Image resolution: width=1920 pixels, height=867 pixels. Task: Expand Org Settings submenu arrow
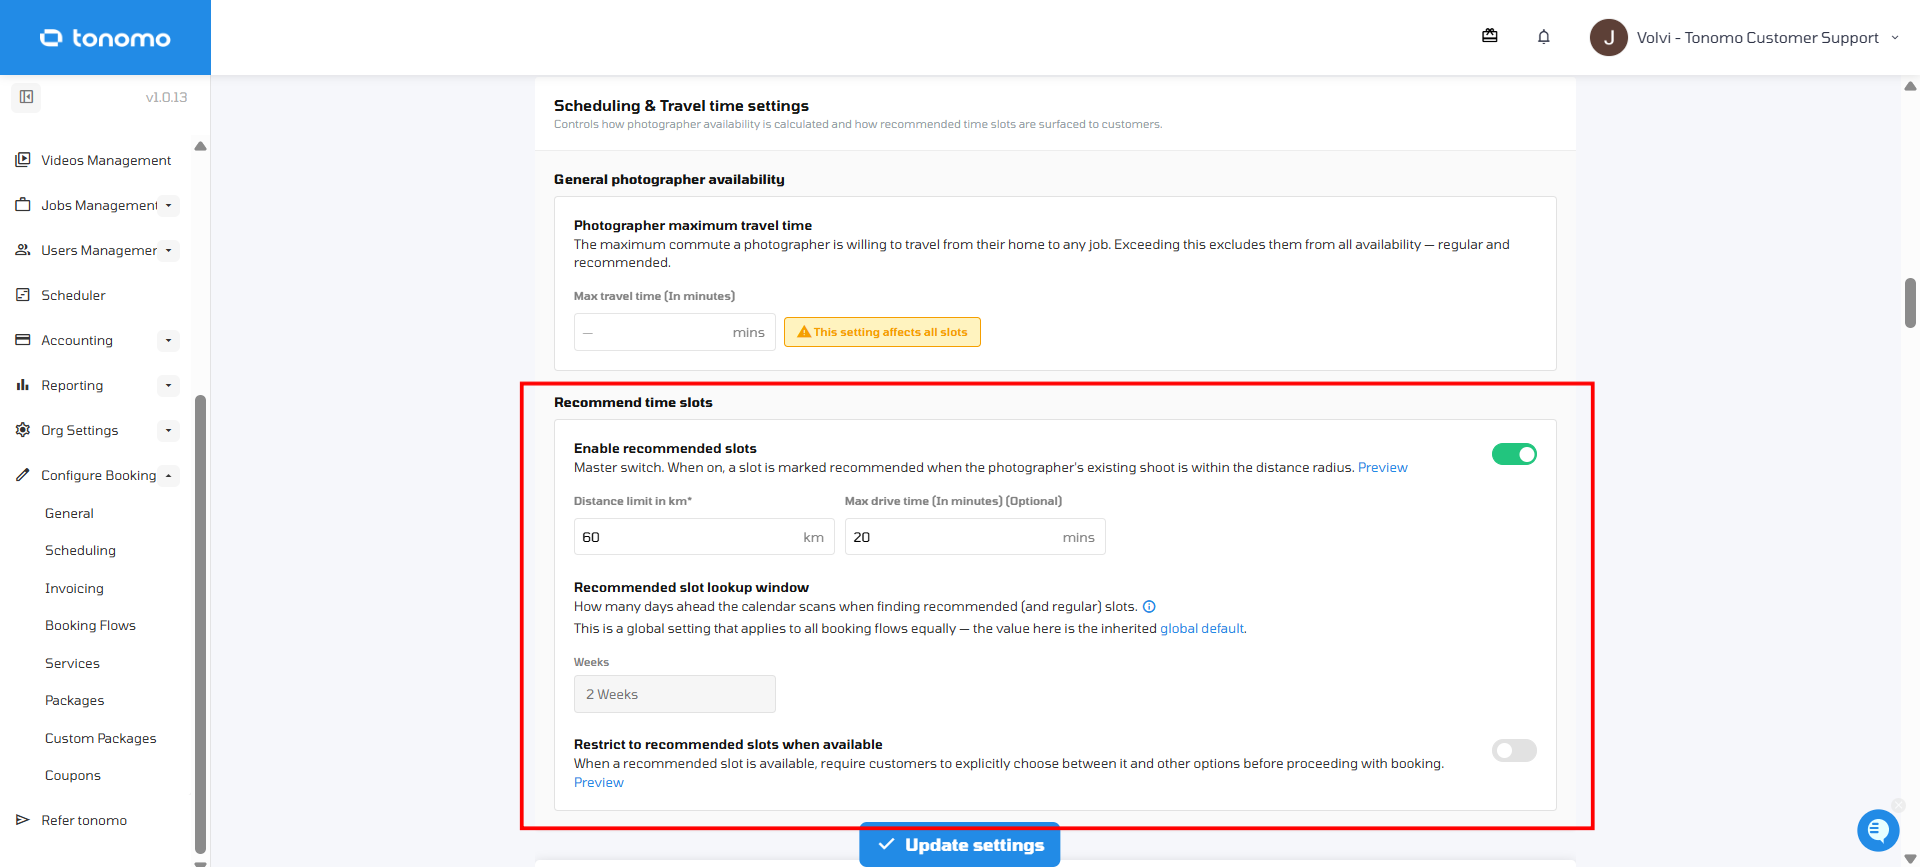(x=168, y=430)
